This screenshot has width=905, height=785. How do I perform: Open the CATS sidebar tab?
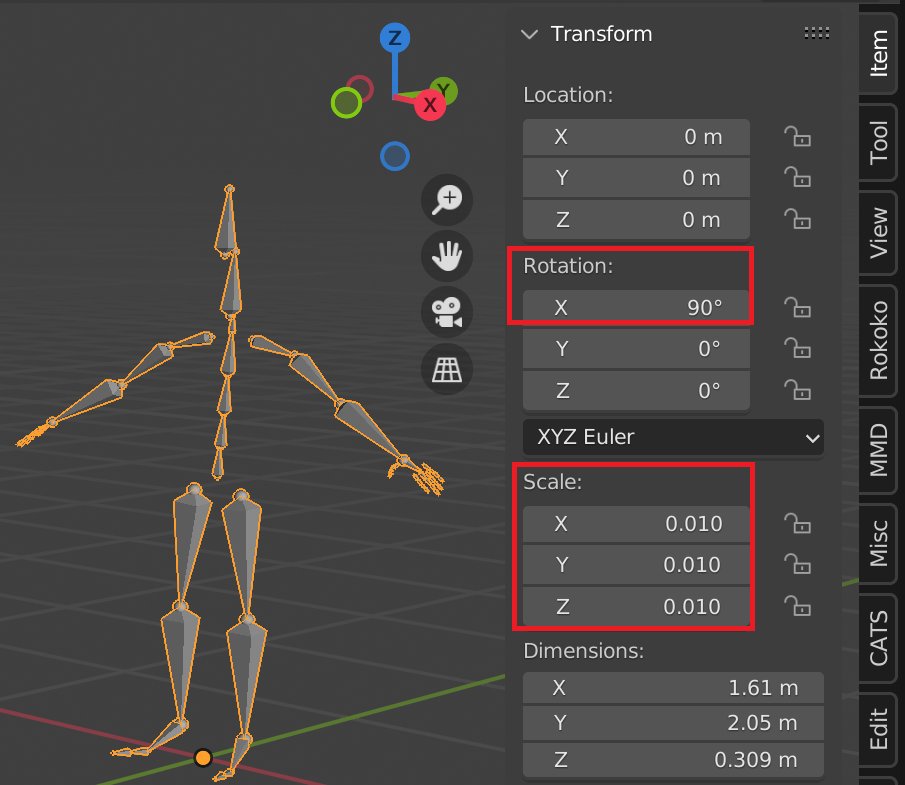(878, 638)
